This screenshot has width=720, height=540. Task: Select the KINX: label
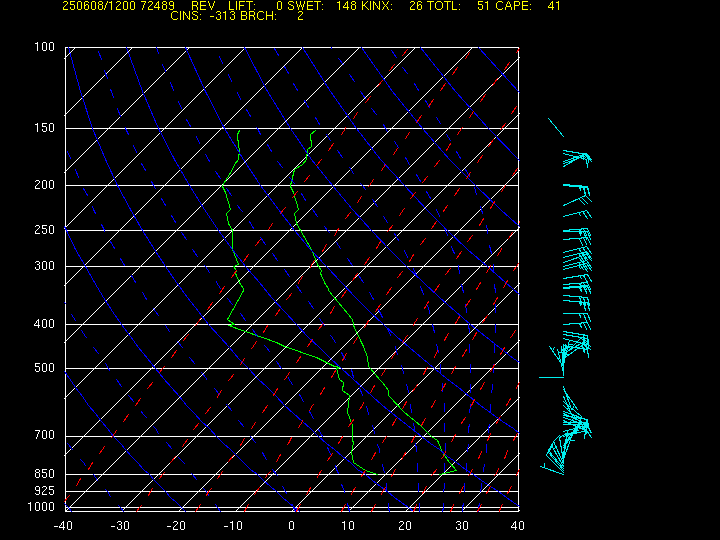377,6
